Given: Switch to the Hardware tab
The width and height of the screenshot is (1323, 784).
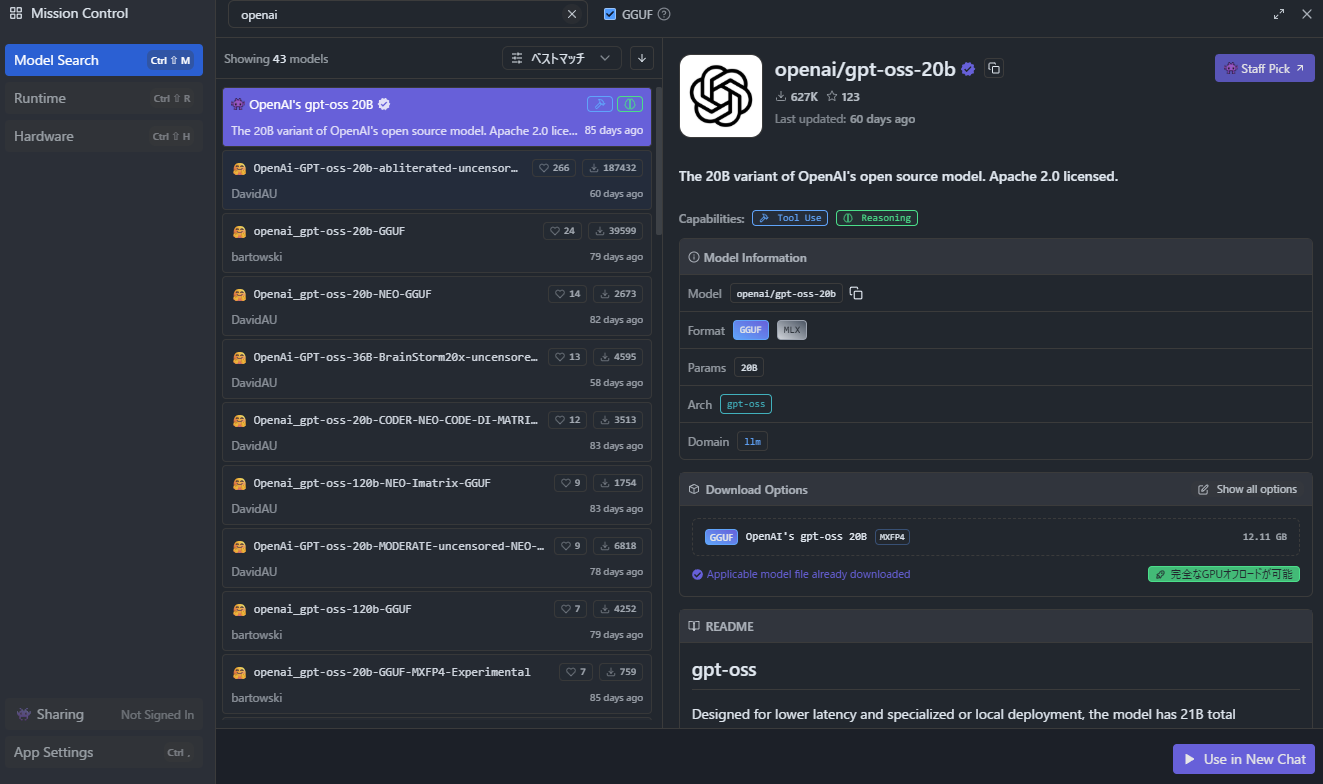Looking at the screenshot, I should [x=103, y=136].
